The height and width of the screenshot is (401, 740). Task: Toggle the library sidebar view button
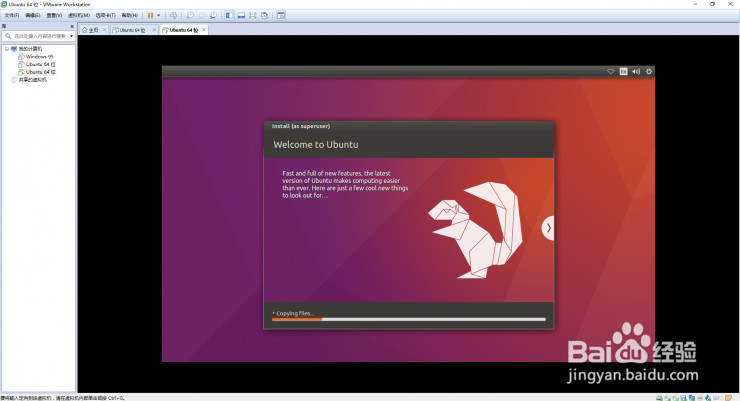(229, 15)
